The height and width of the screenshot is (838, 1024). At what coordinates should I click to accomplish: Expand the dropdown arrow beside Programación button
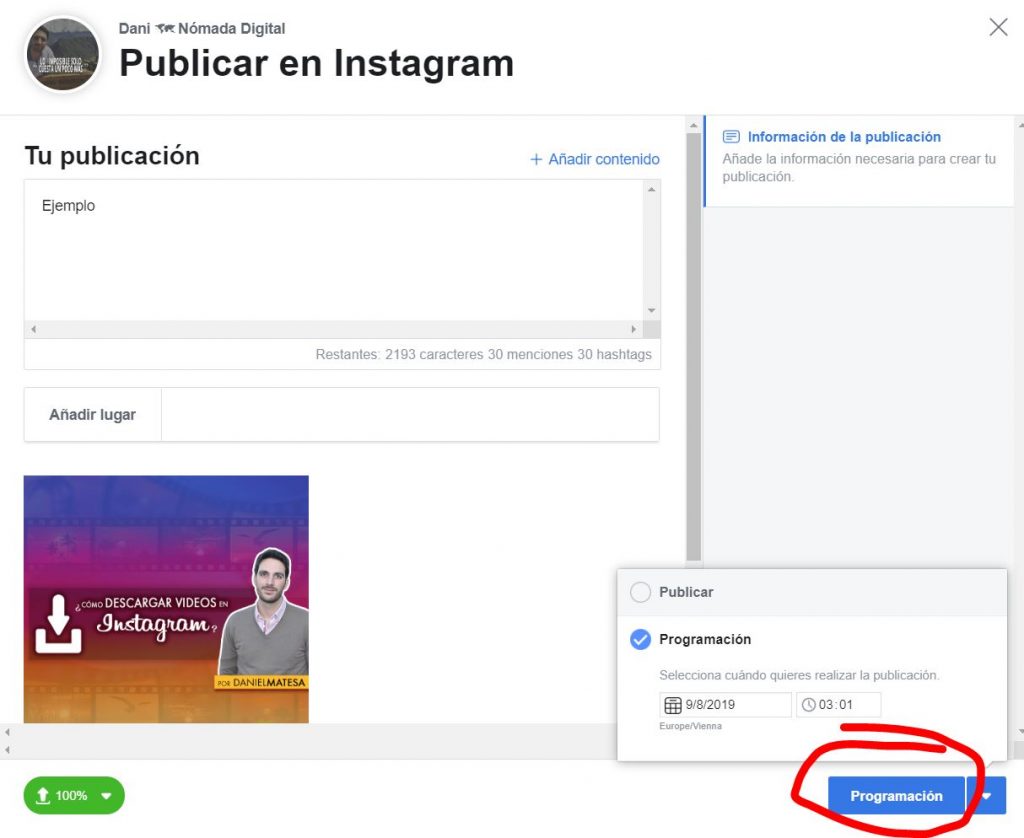pos(986,796)
